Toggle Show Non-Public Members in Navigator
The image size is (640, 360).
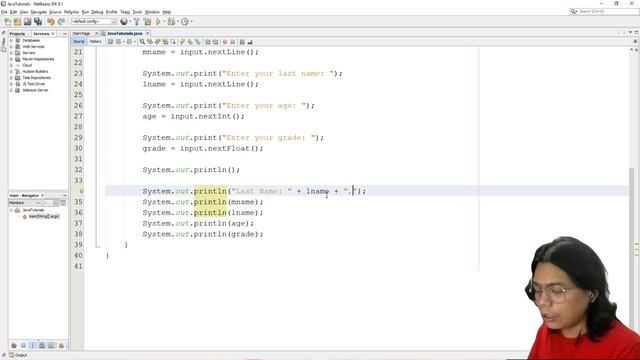click(42, 346)
